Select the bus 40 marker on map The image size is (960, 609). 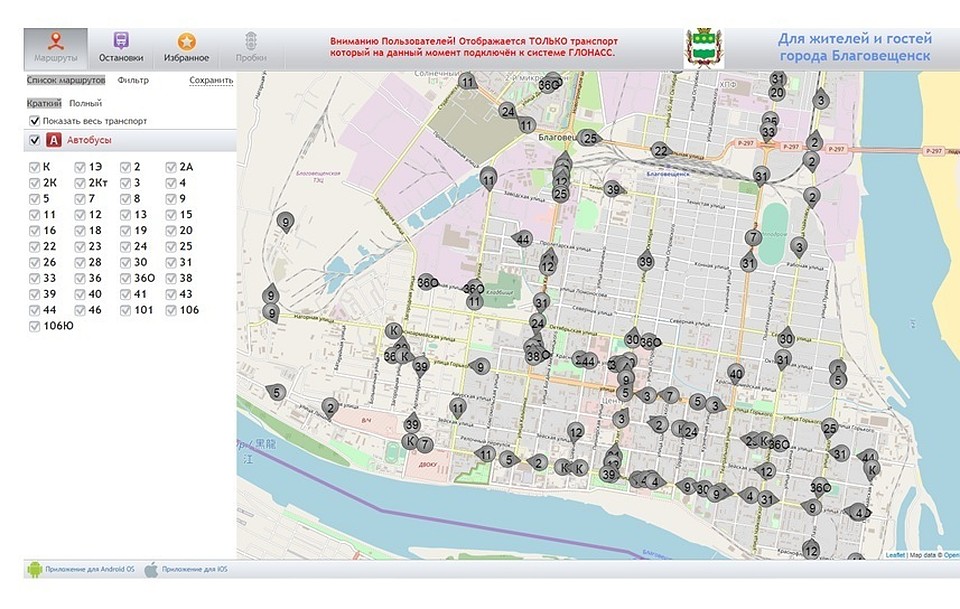click(736, 373)
